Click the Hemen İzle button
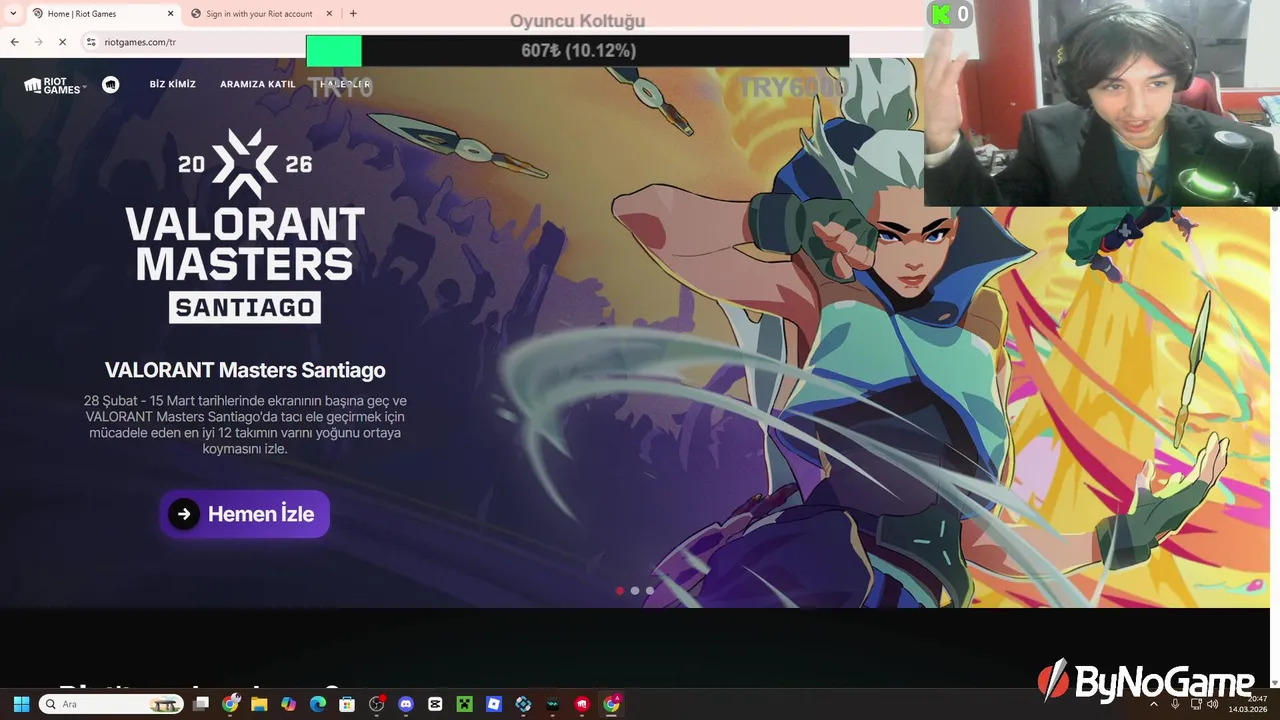 245,514
